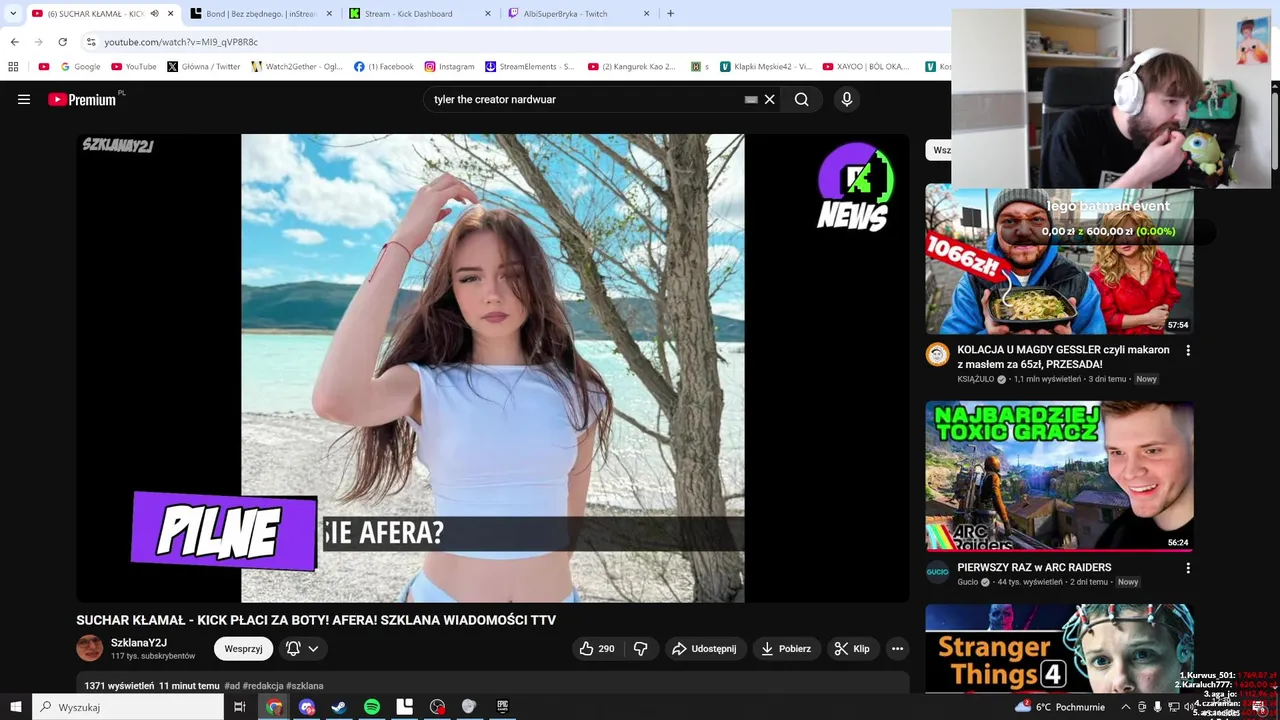The width and height of the screenshot is (1280, 720).
Task: Open the XAYOO | BÓL OKA bookmark
Action: pos(866,66)
